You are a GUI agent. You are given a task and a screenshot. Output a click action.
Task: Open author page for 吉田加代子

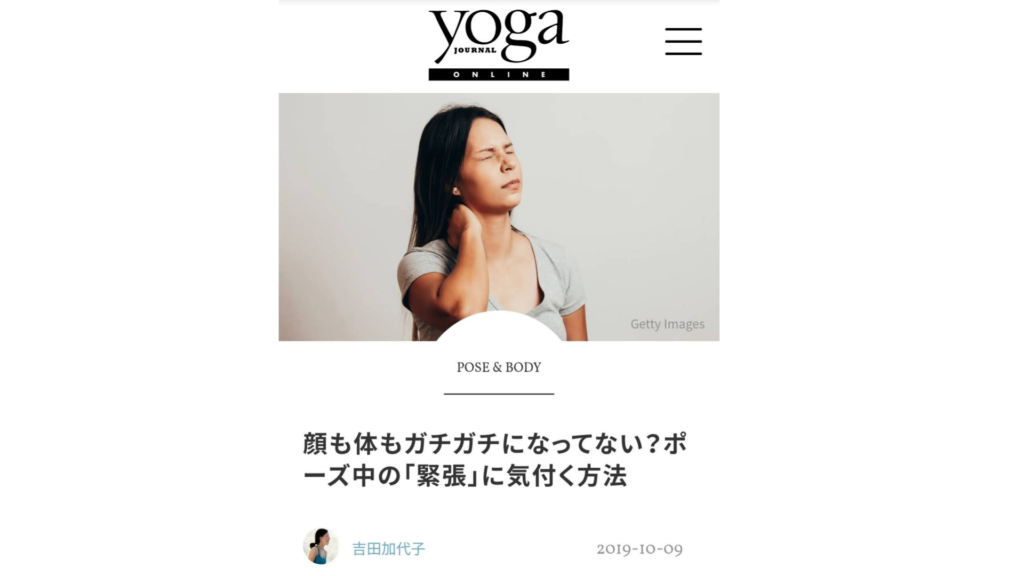(x=389, y=549)
